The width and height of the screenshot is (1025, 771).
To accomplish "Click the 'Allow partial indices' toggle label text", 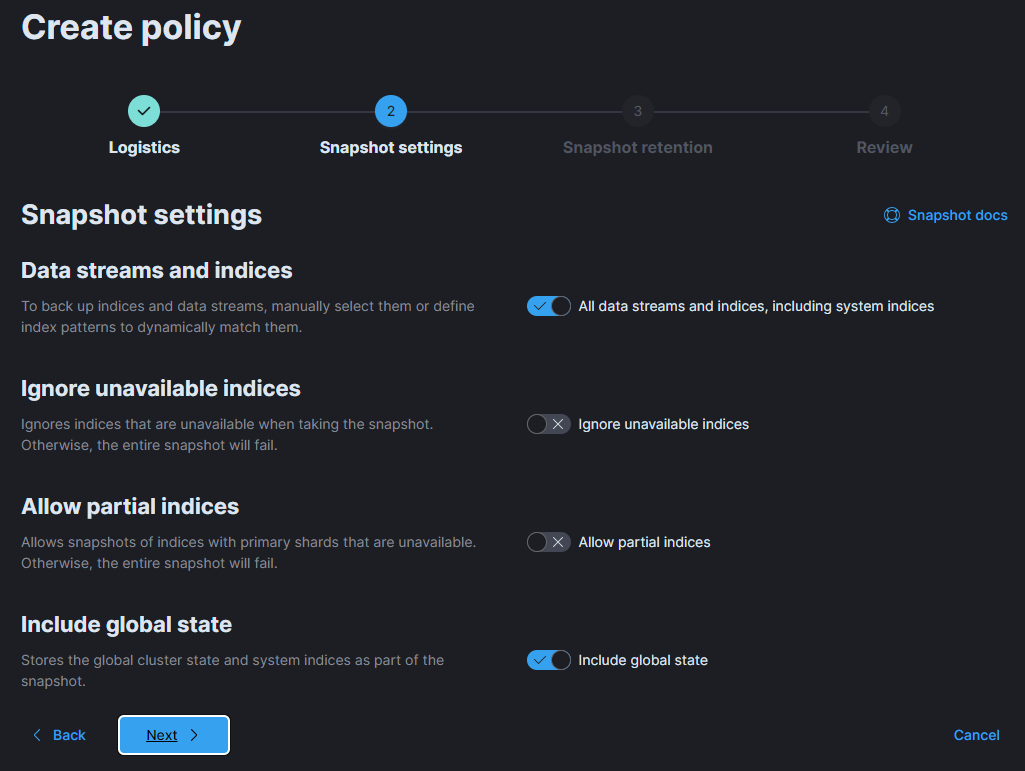I will click(x=644, y=542).
